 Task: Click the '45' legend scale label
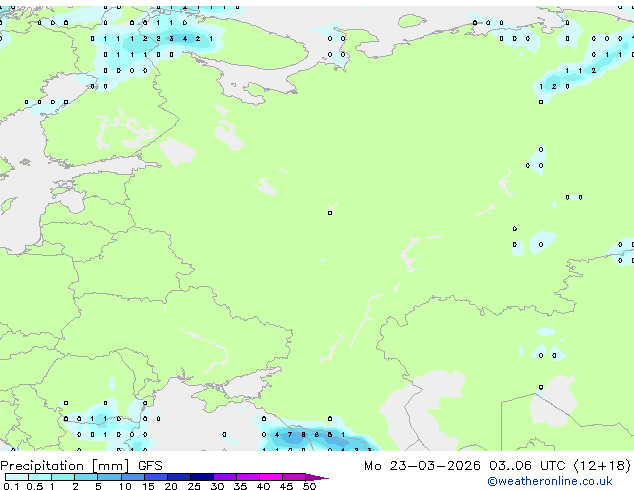[x=286, y=486]
